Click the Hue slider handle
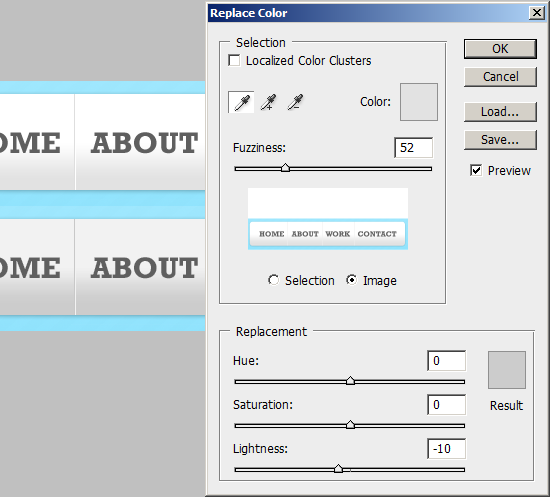Viewport: 550px width, 497px height. (x=350, y=381)
